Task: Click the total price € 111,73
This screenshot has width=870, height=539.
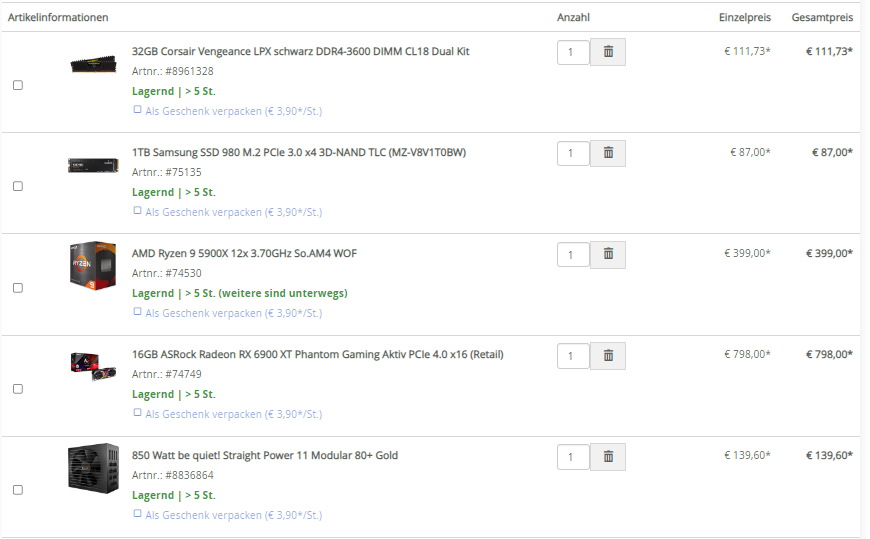Action: tap(829, 52)
